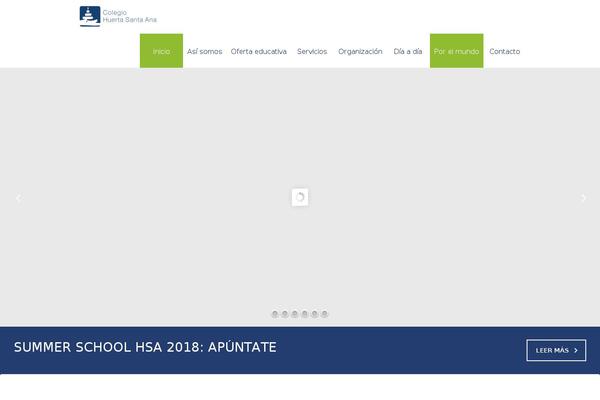Go to previous slide arrow

18,198
